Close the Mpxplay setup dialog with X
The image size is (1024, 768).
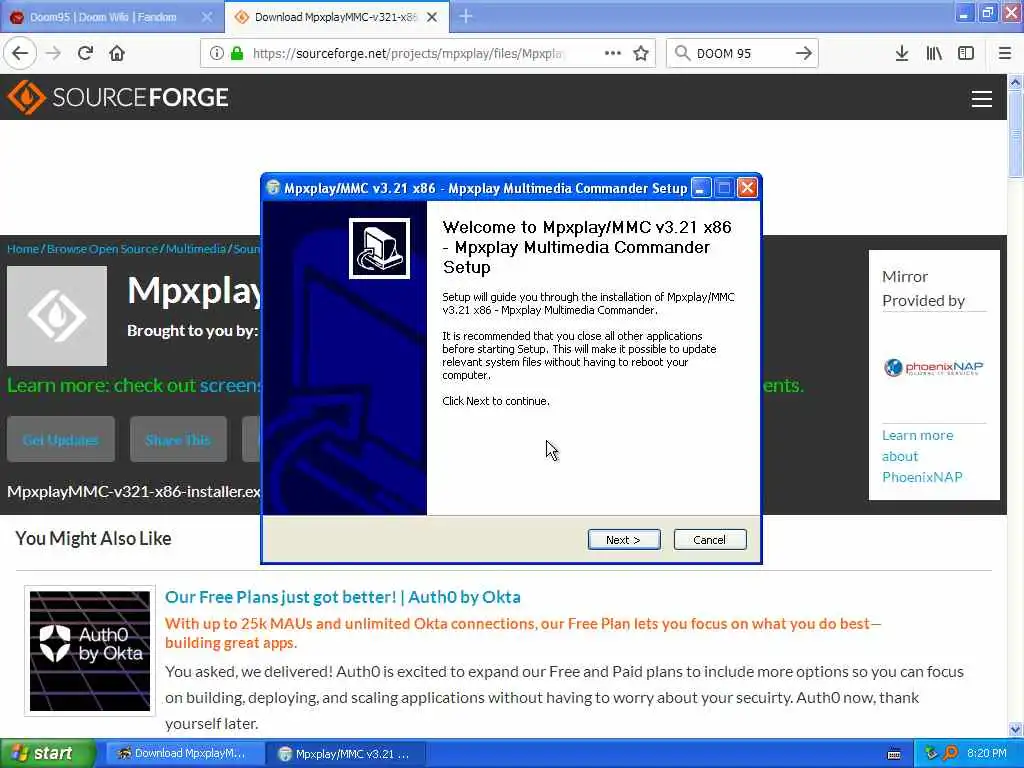click(747, 189)
